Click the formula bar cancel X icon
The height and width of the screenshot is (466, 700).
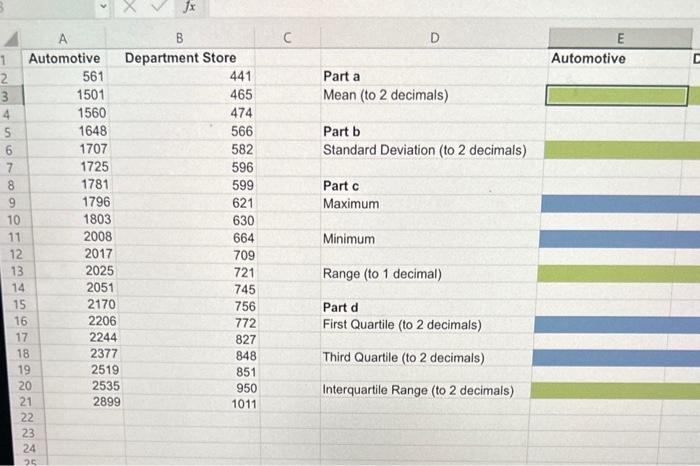[129, 6]
